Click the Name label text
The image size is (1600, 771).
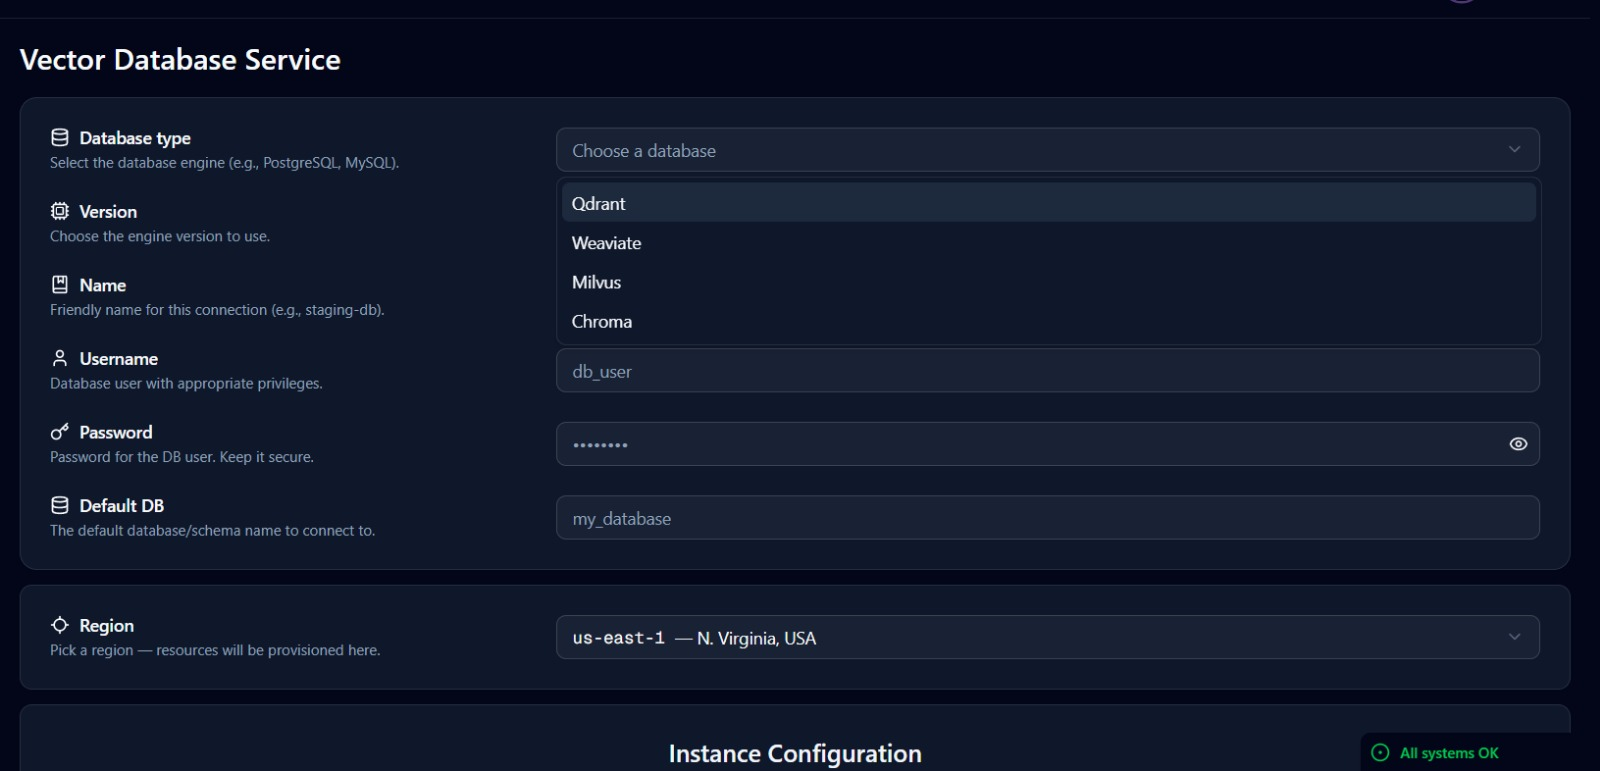tap(103, 285)
